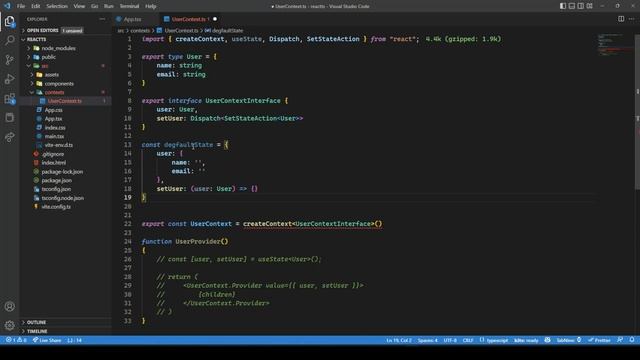Expand the components folder
This screenshot has width=640, height=360.
point(65,84)
